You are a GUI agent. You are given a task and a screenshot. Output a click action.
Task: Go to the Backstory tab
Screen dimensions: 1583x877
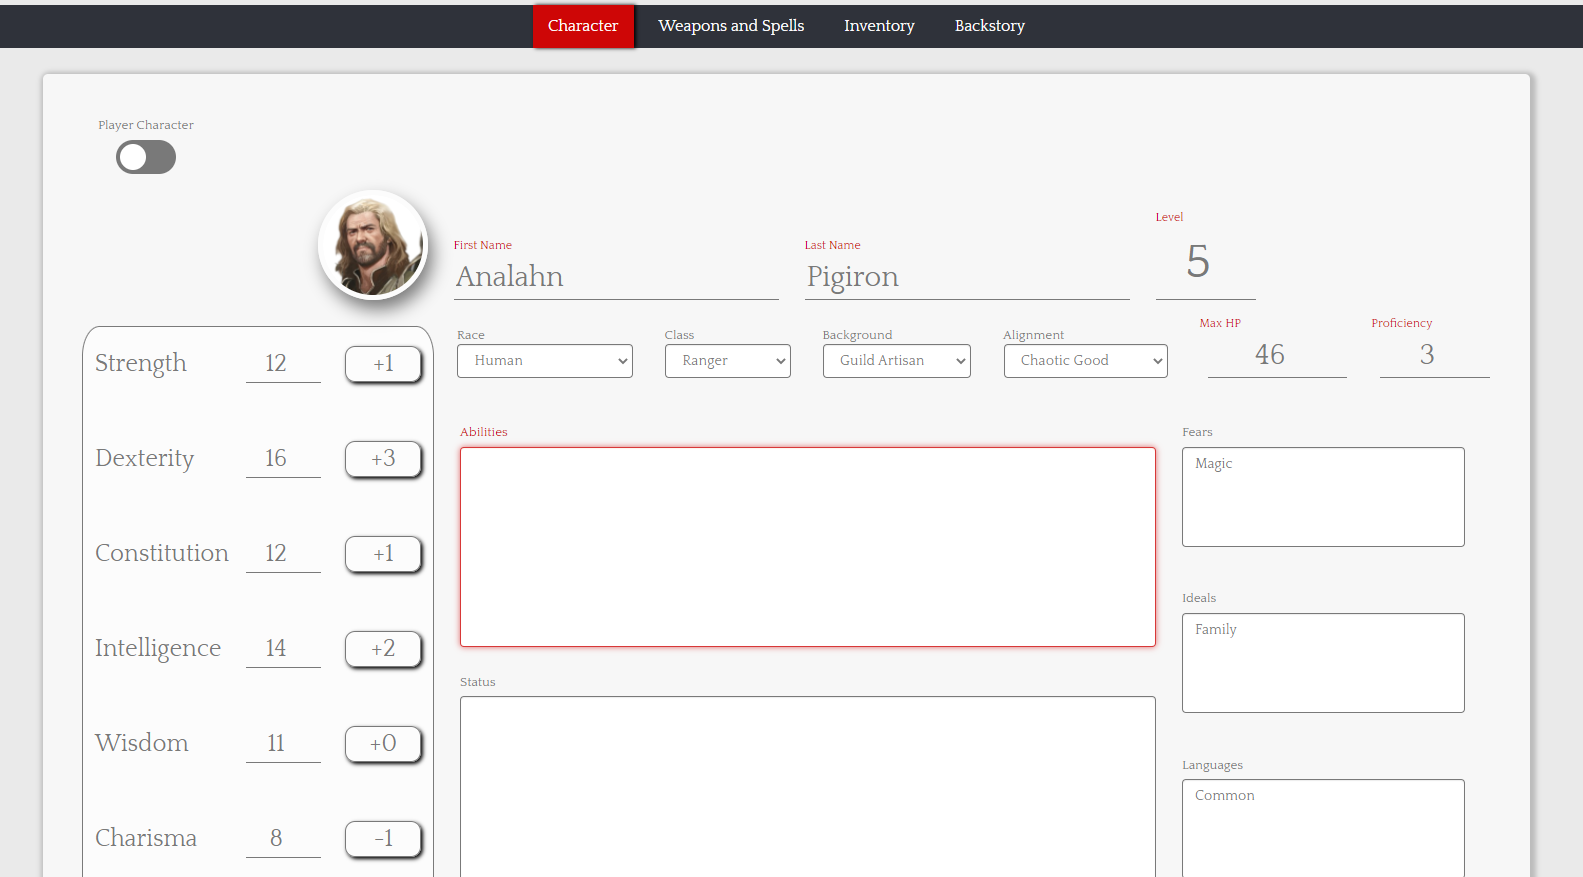tap(989, 26)
